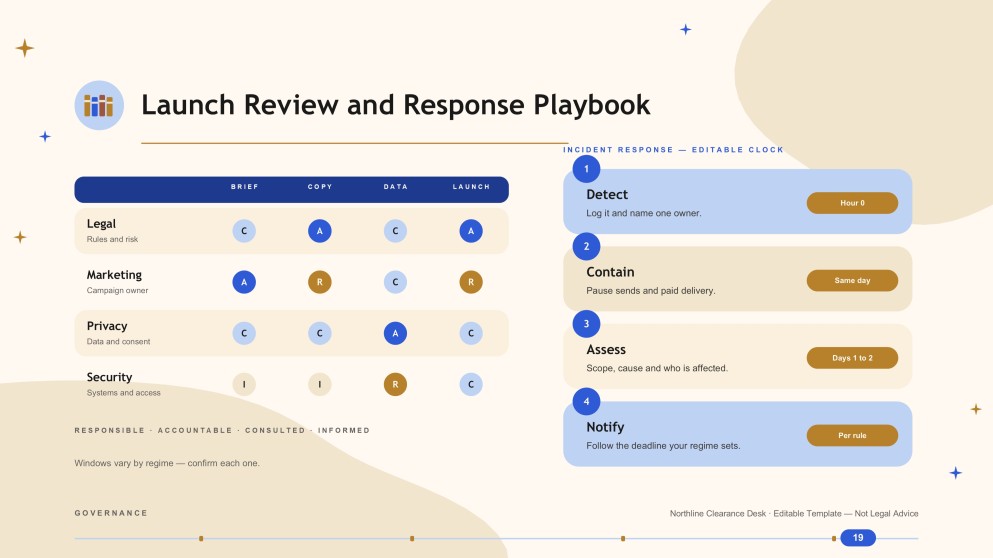This screenshot has width=993, height=558.
Task: Select the Security row Copy 'I' badge
Action: [320, 384]
